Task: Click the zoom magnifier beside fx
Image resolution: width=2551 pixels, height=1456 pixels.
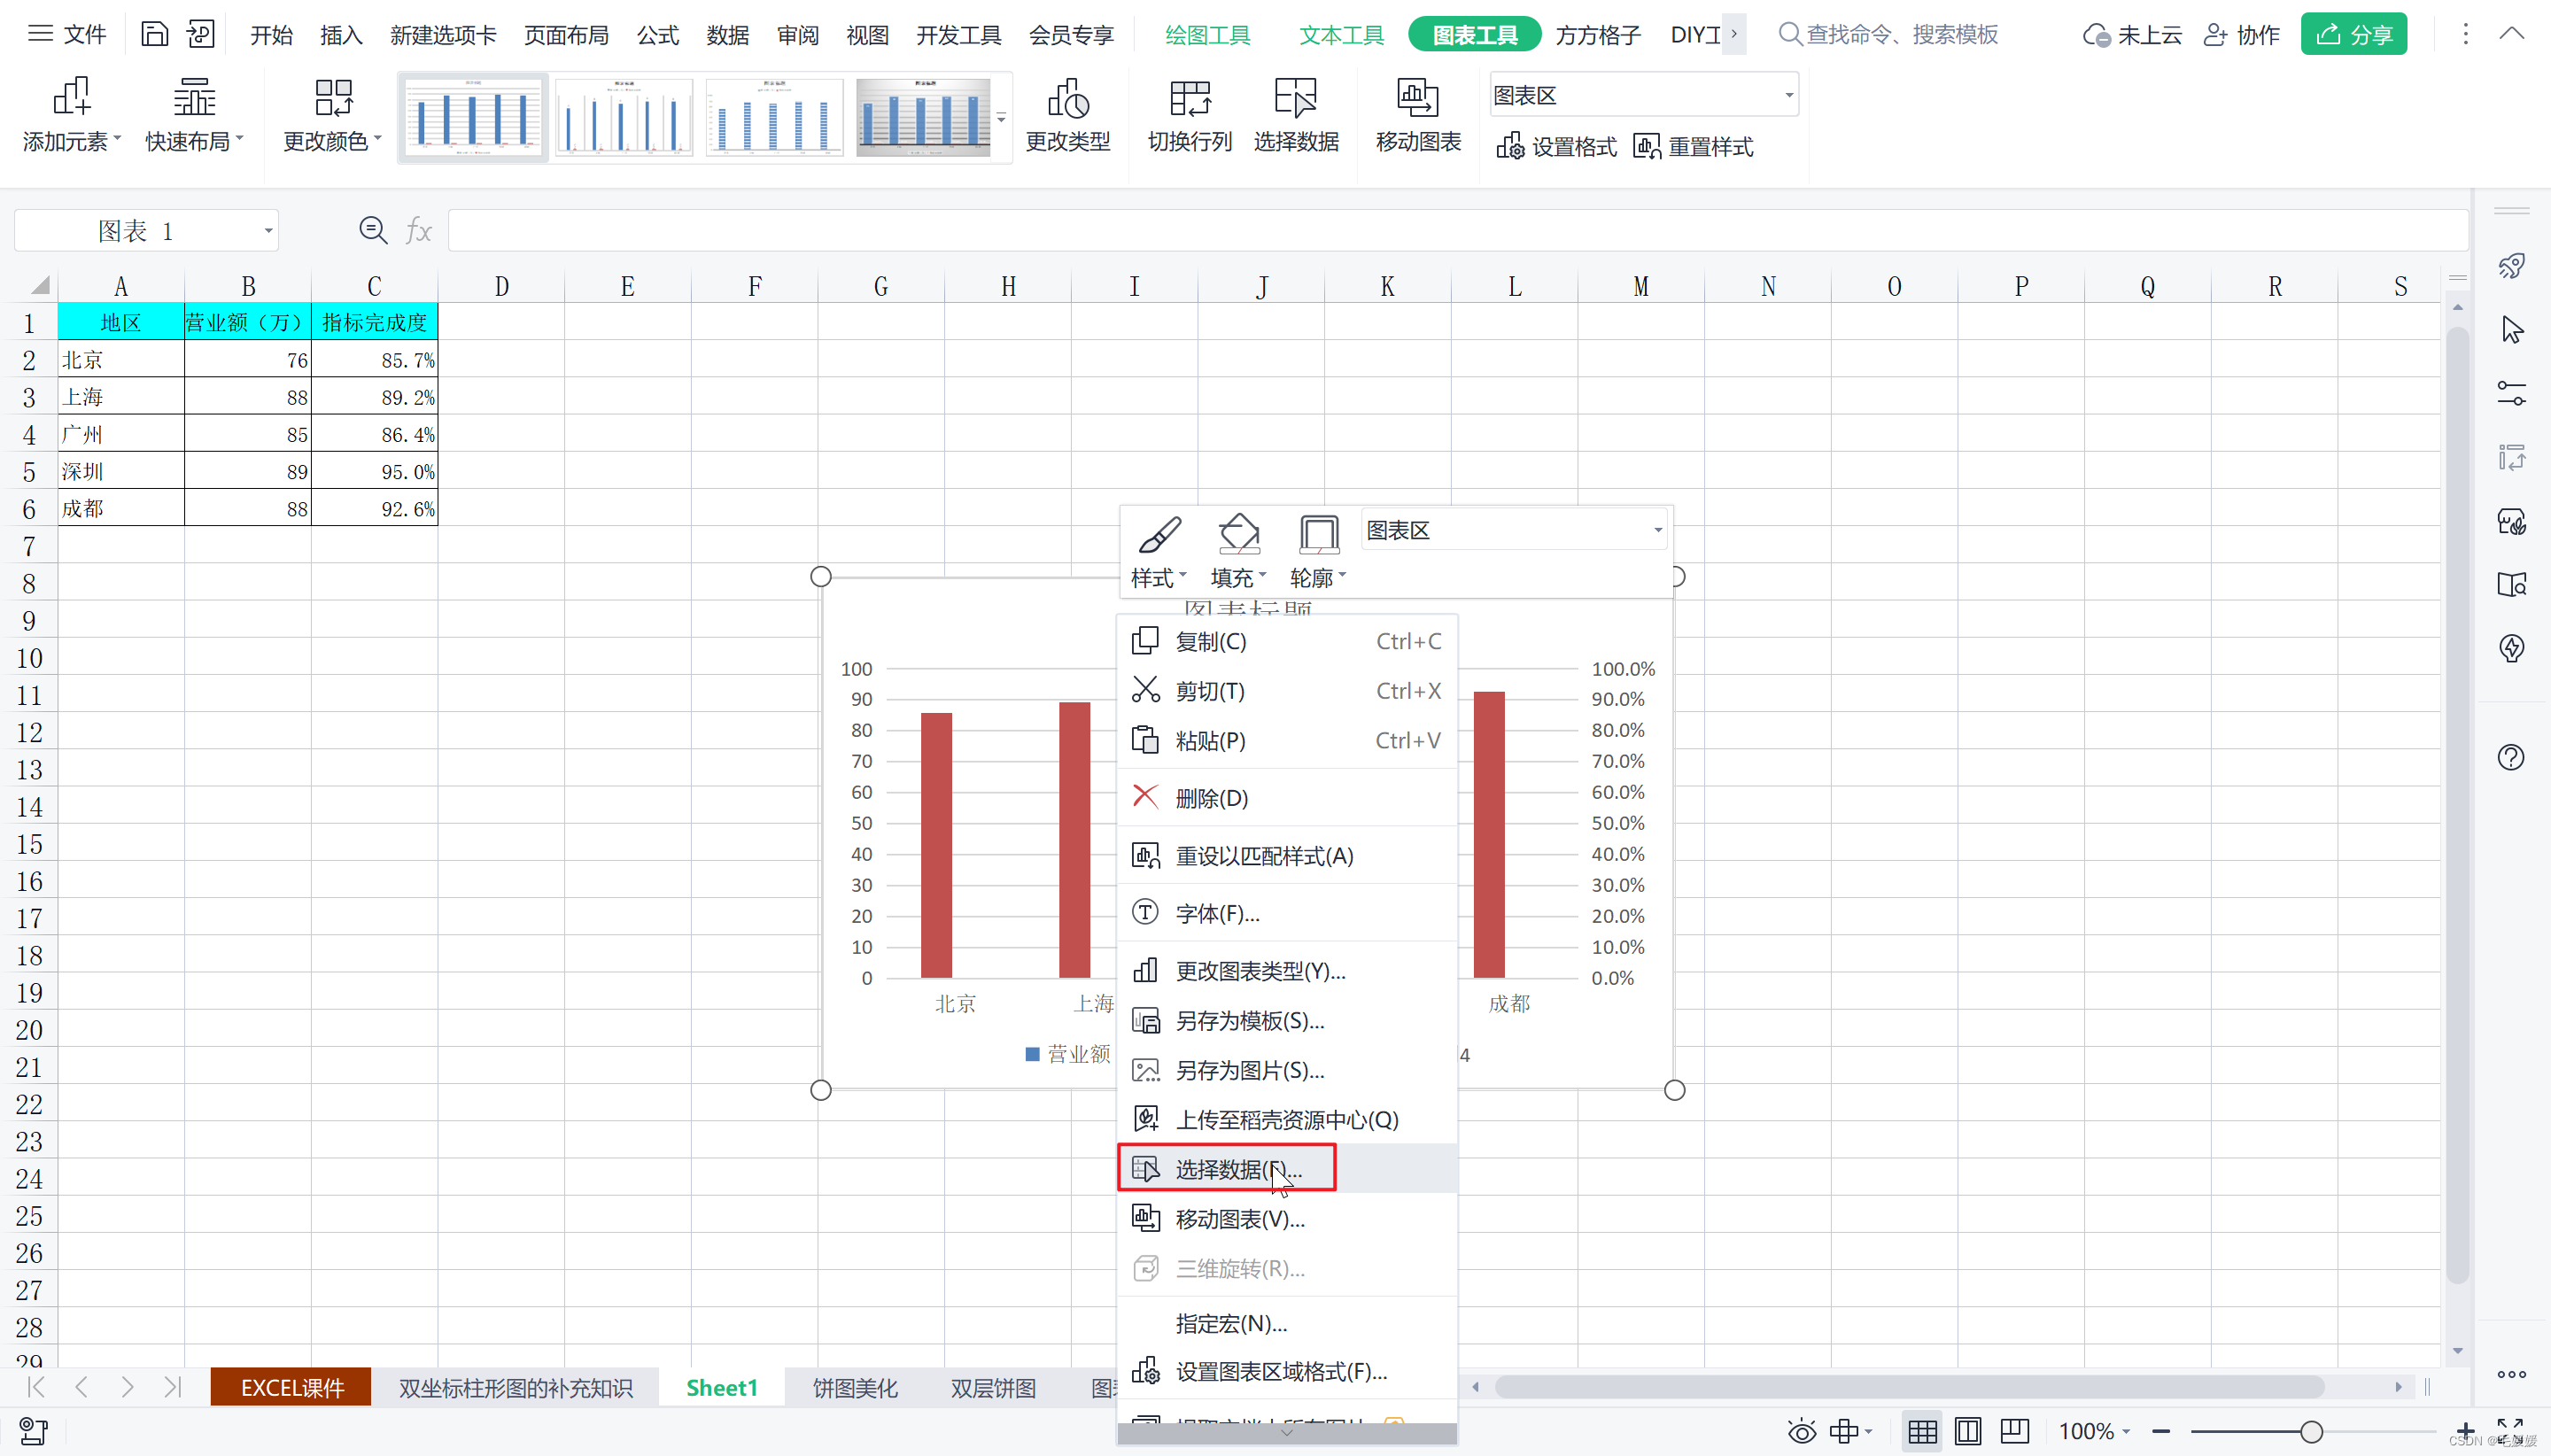Action: (x=373, y=231)
